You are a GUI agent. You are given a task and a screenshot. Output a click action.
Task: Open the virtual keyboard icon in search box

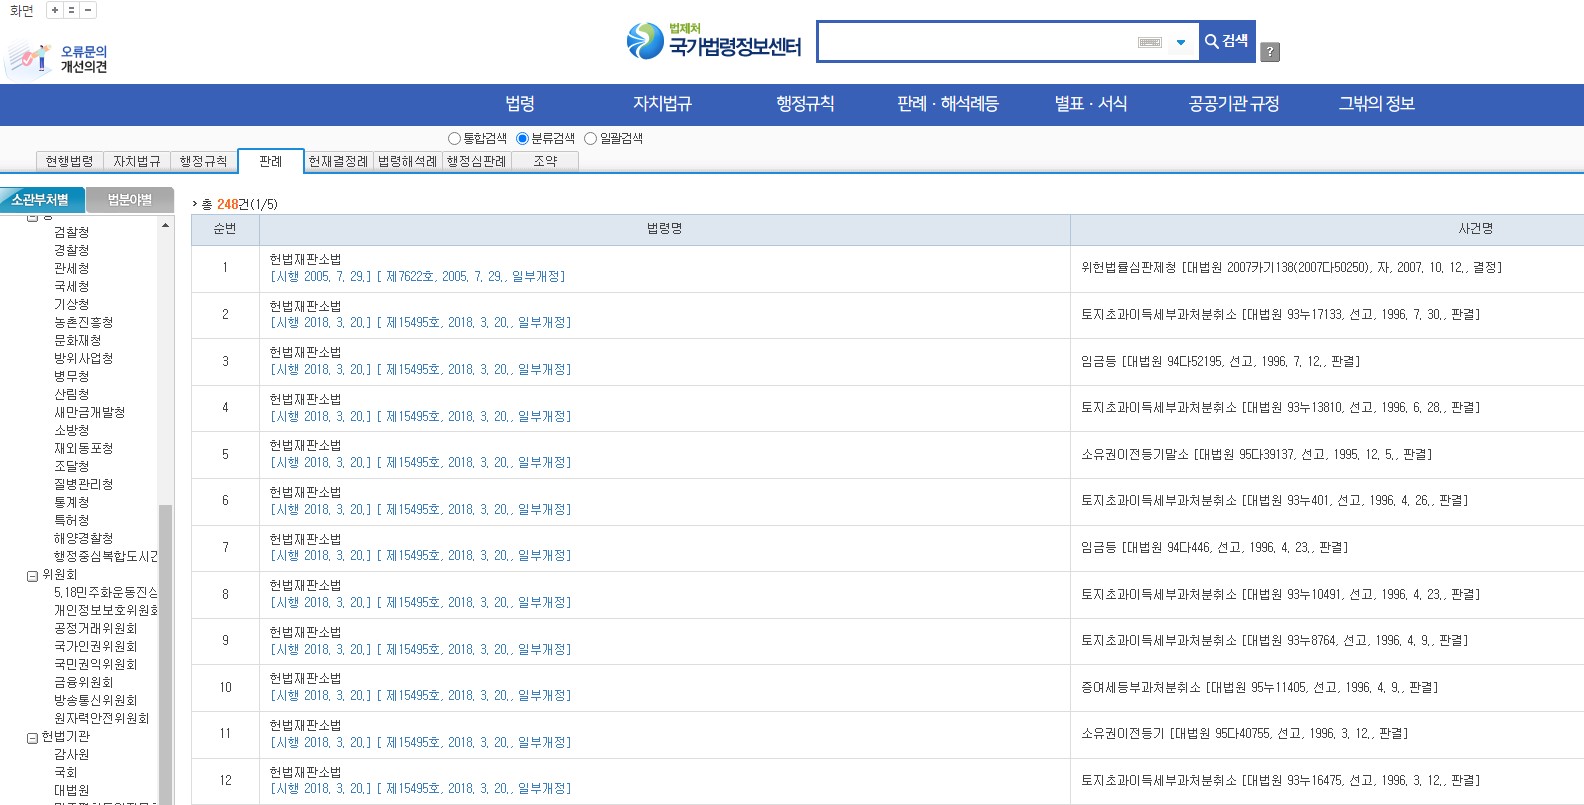click(1150, 42)
